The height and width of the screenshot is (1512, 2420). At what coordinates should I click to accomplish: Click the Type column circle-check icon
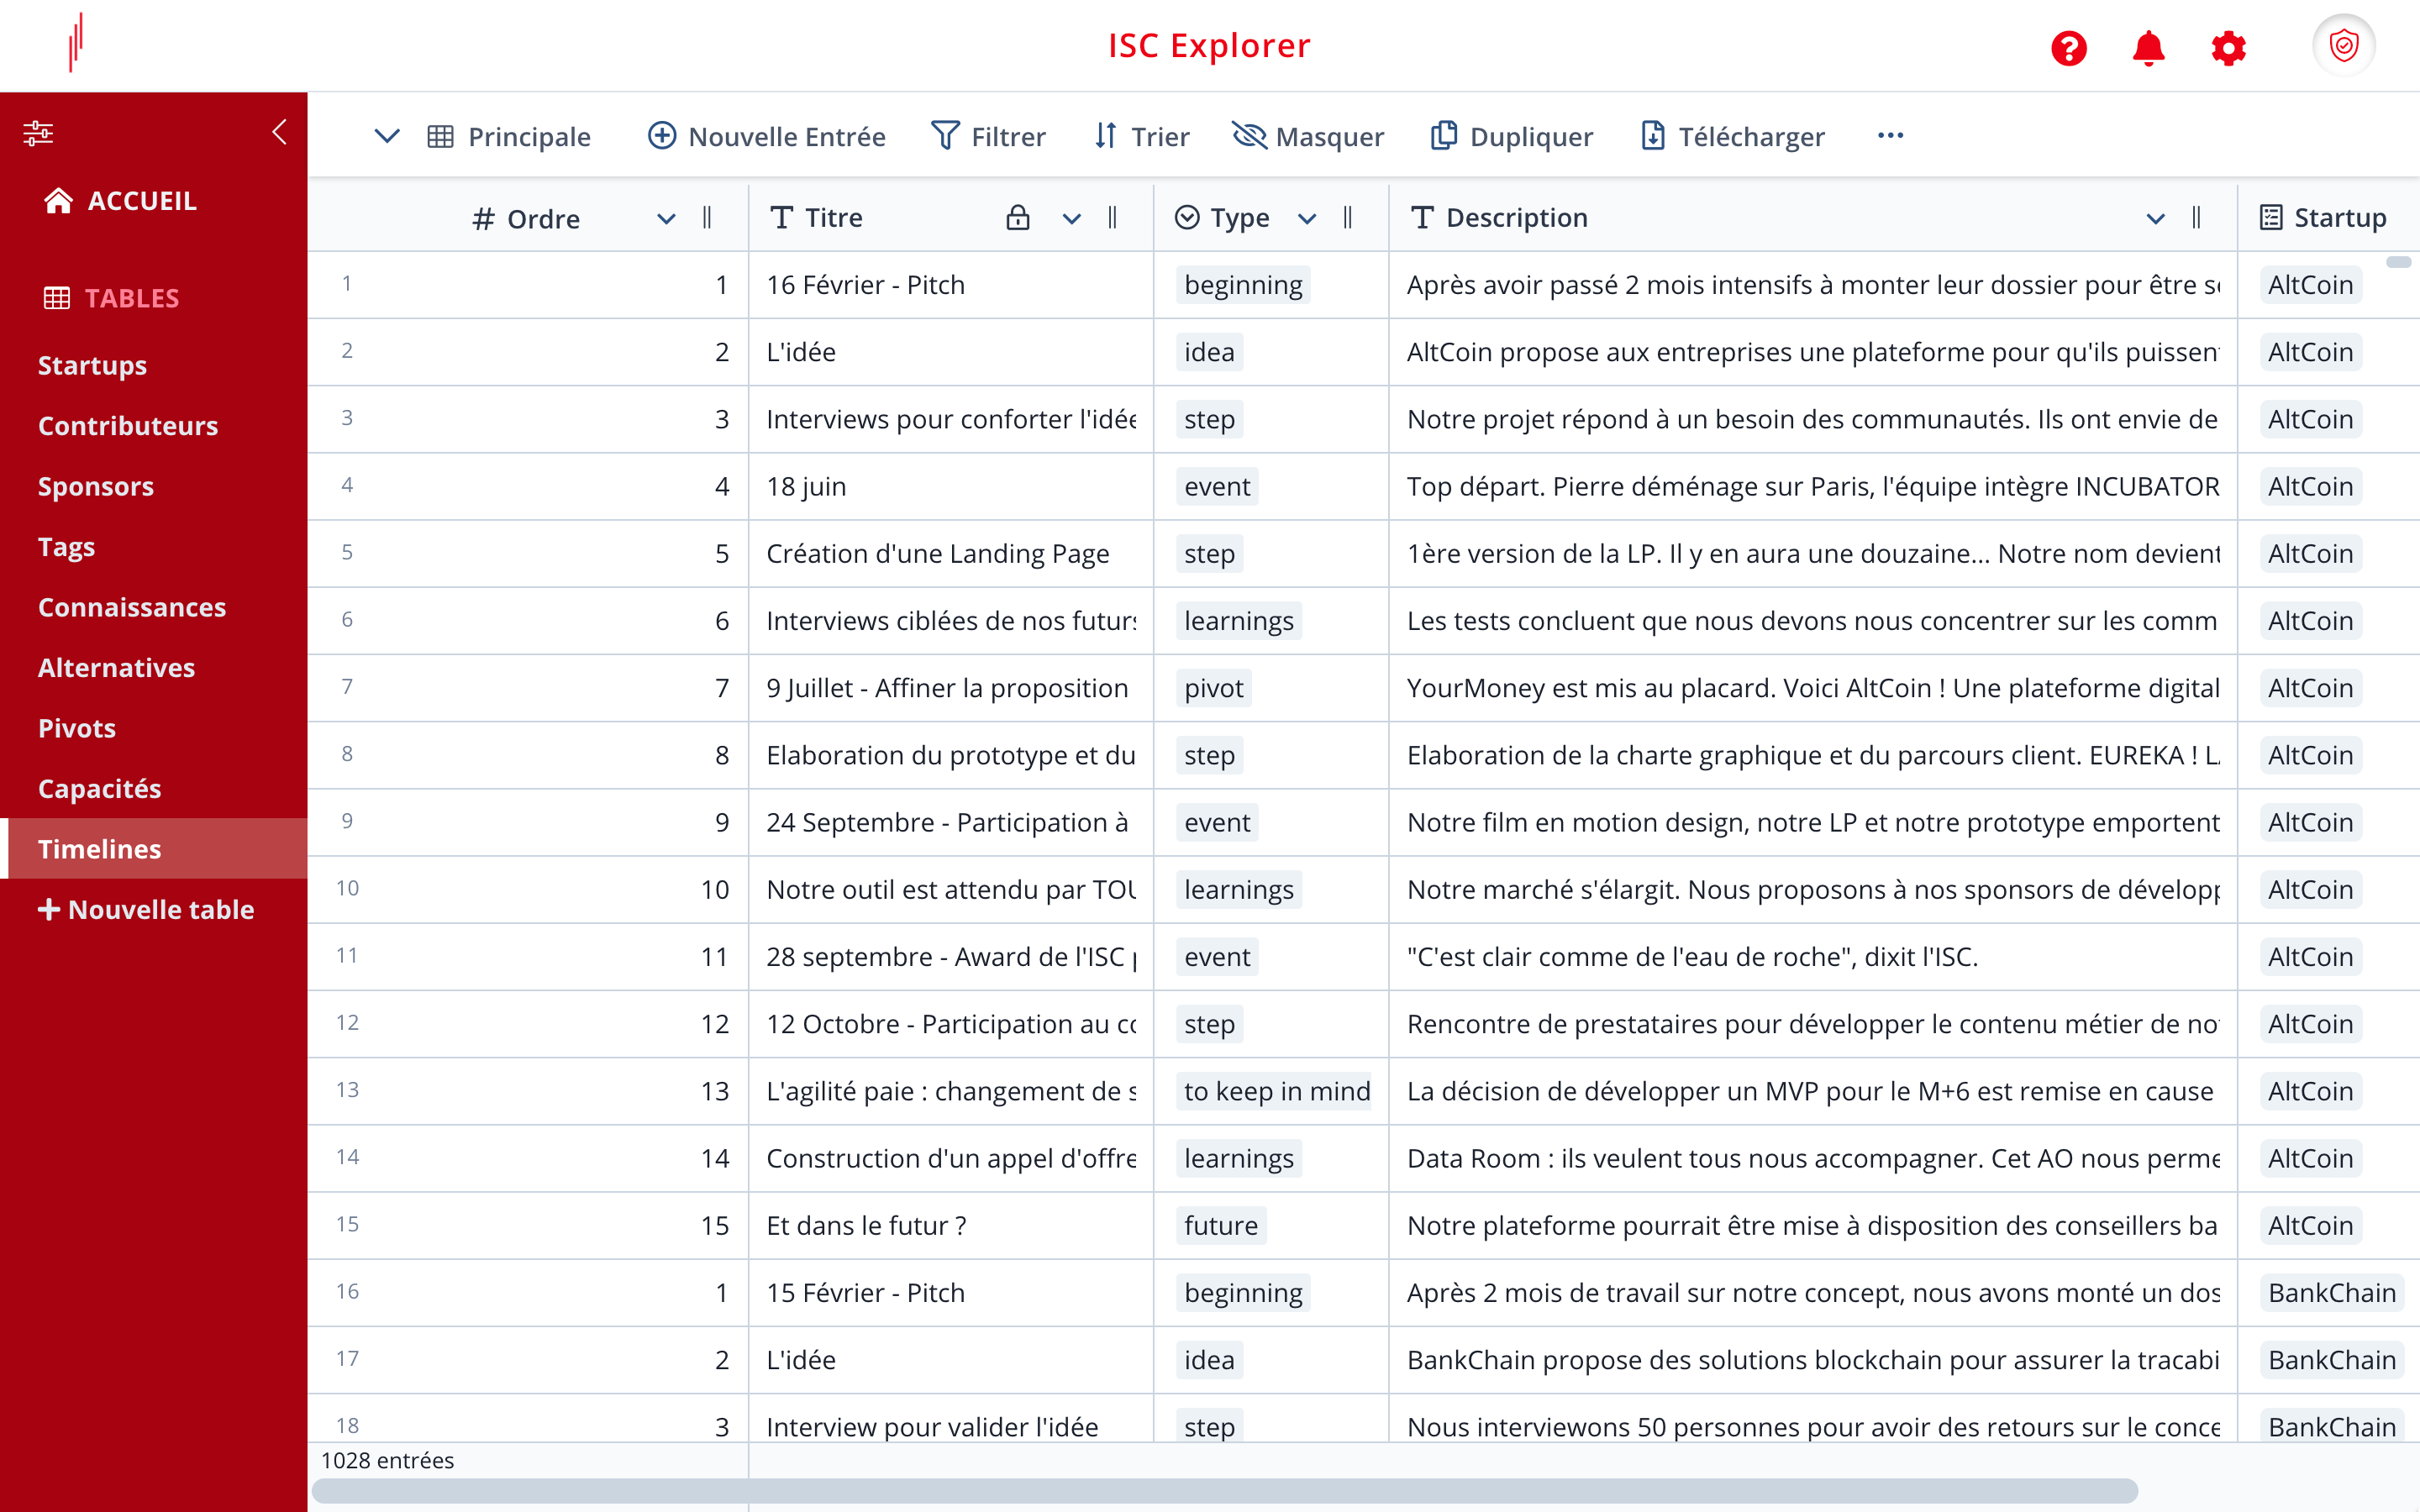(x=1187, y=218)
